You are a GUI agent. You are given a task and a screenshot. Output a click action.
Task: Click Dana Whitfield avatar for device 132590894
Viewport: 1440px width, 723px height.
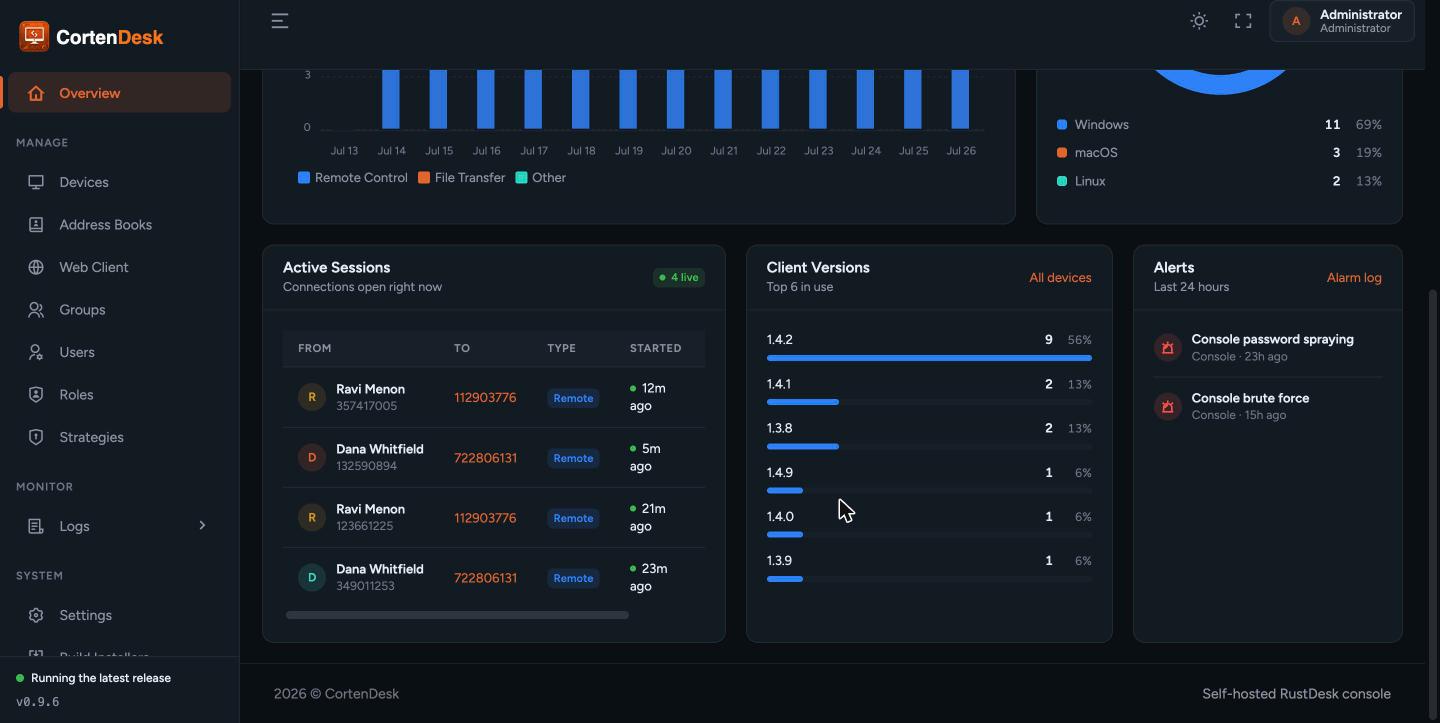point(312,457)
